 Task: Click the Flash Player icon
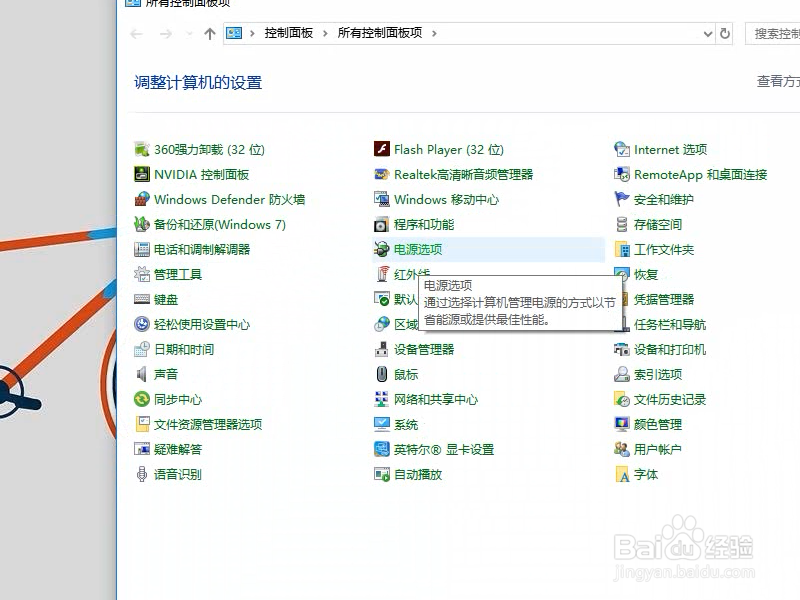pyautogui.click(x=382, y=149)
